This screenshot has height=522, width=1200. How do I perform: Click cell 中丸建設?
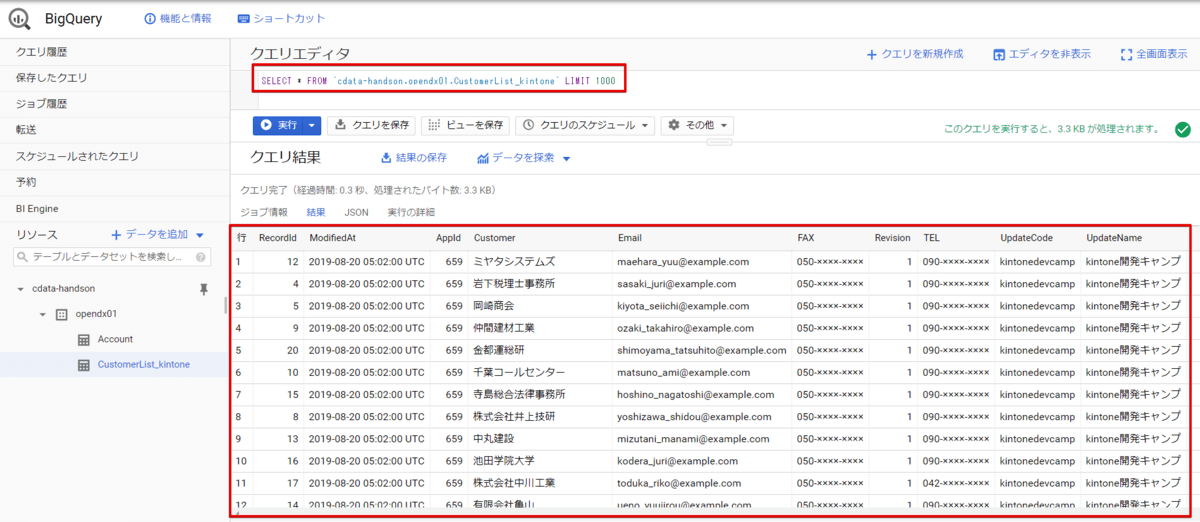[494, 439]
